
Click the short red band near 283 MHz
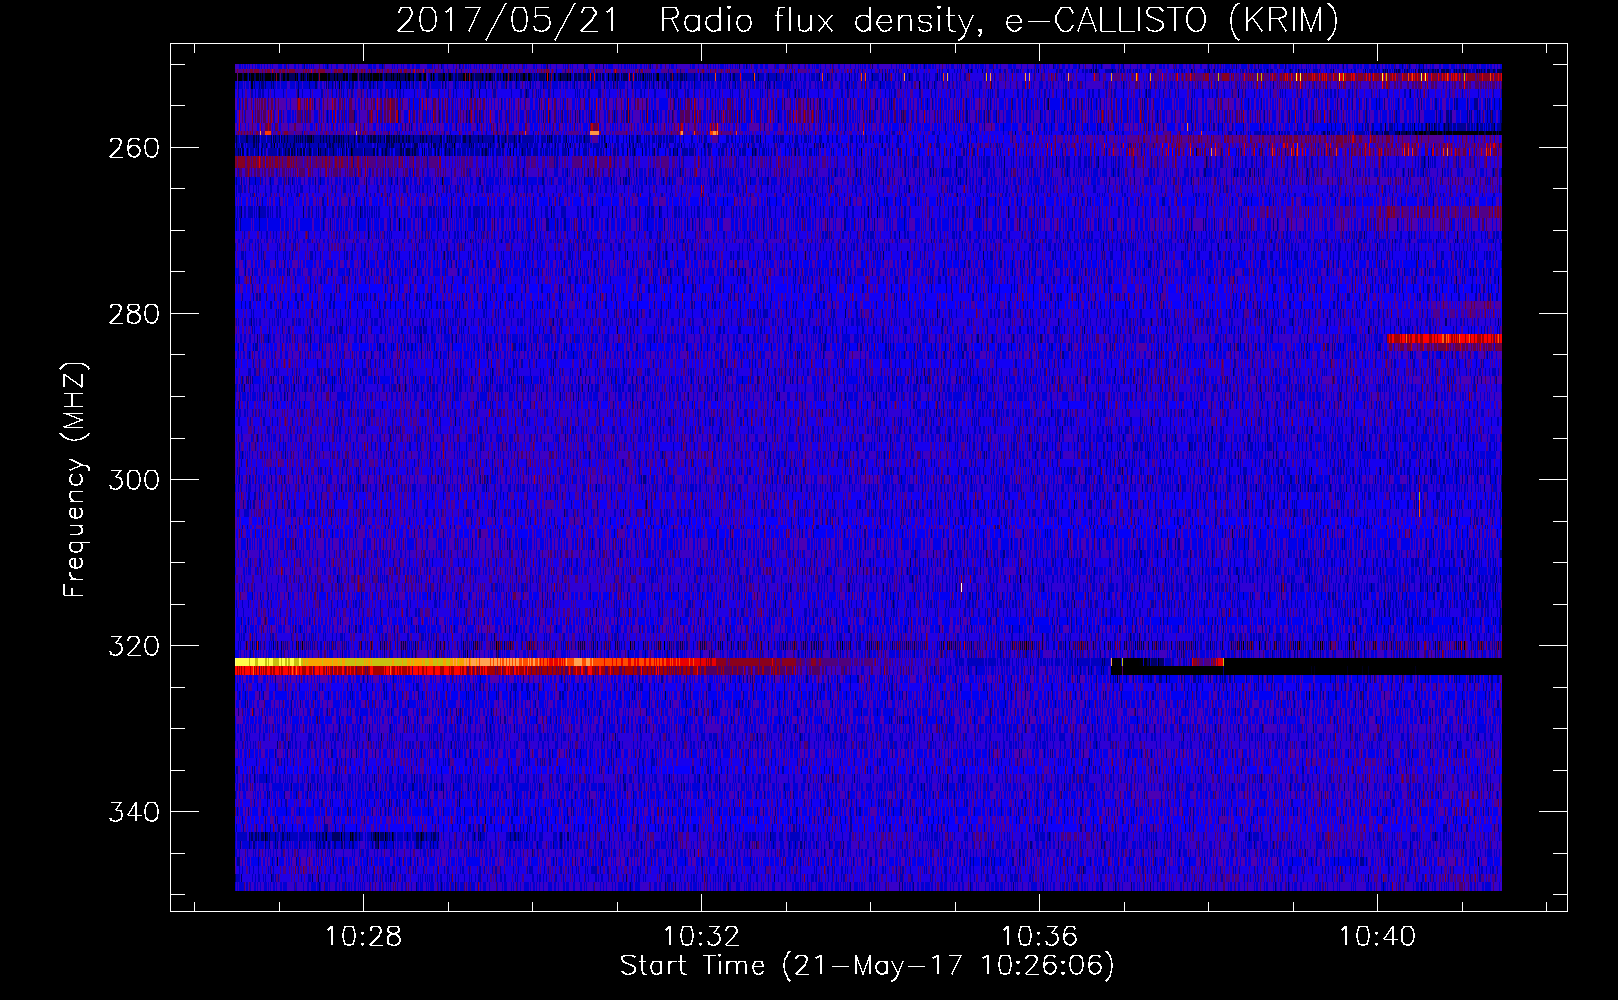click(1444, 339)
